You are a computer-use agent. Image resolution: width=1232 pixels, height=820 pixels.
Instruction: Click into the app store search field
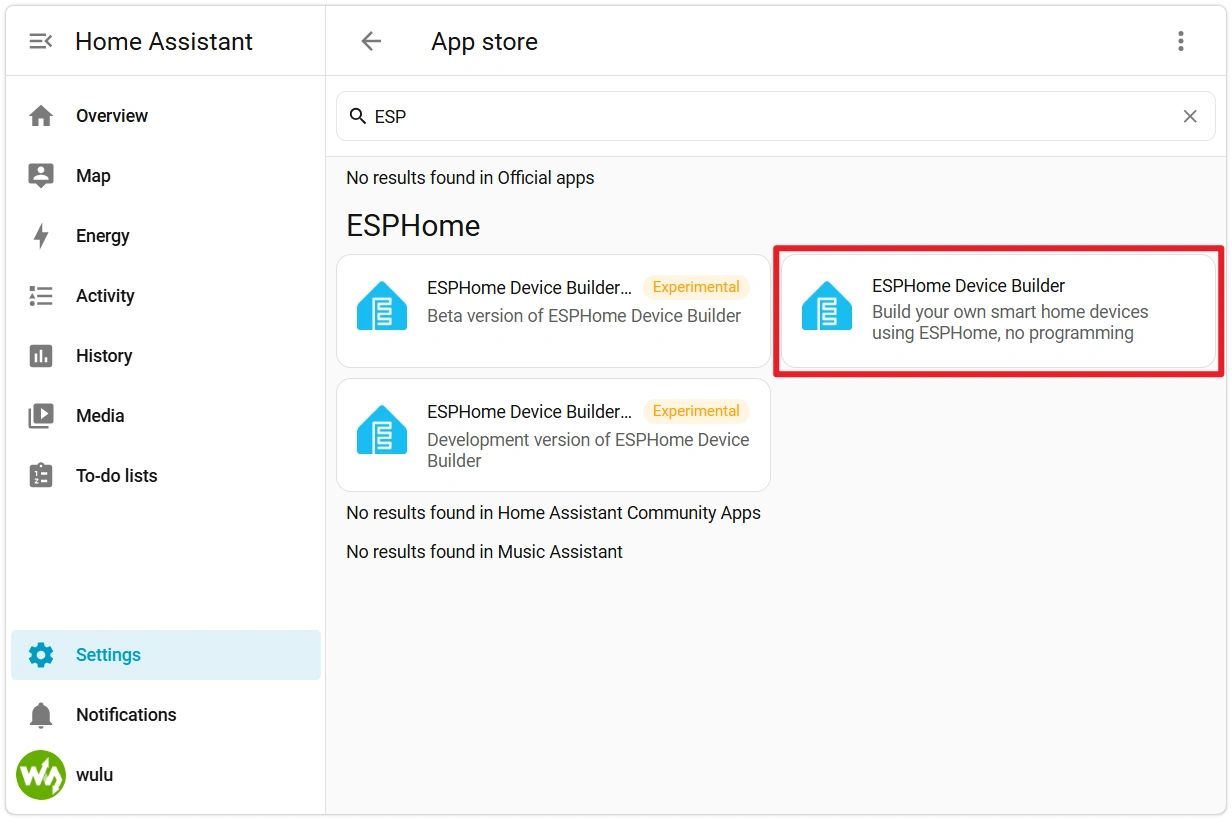(775, 116)
